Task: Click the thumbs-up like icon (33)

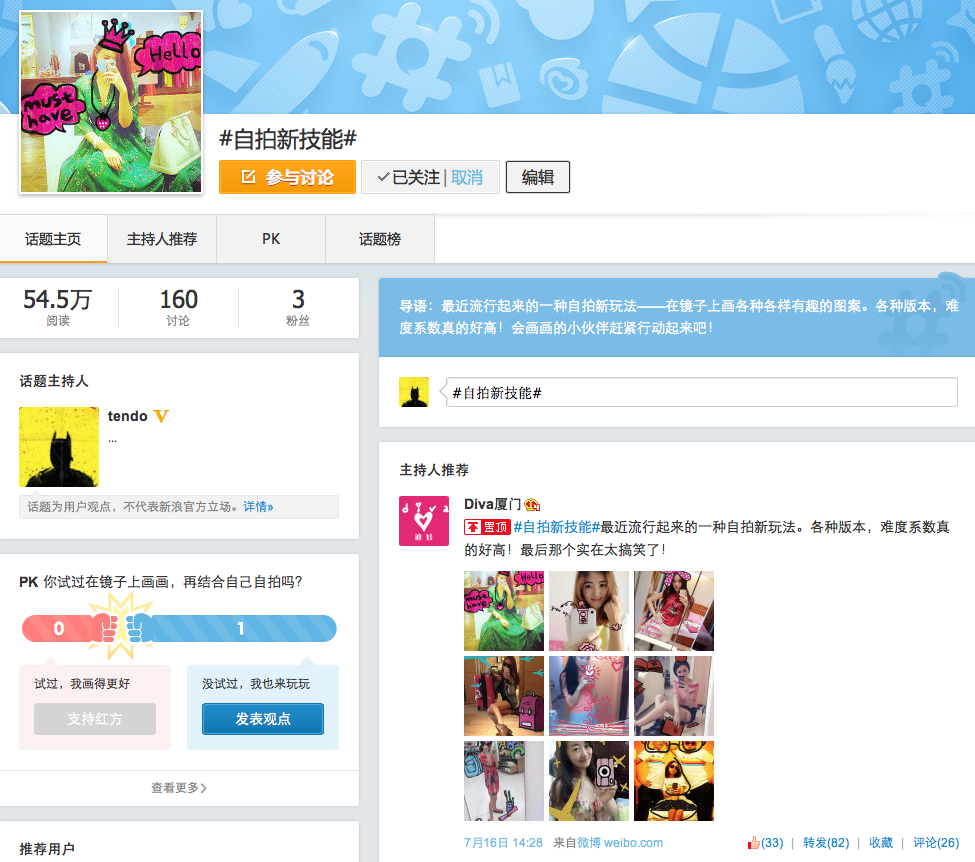Action: pyautogui.click(x=754, y=843)
